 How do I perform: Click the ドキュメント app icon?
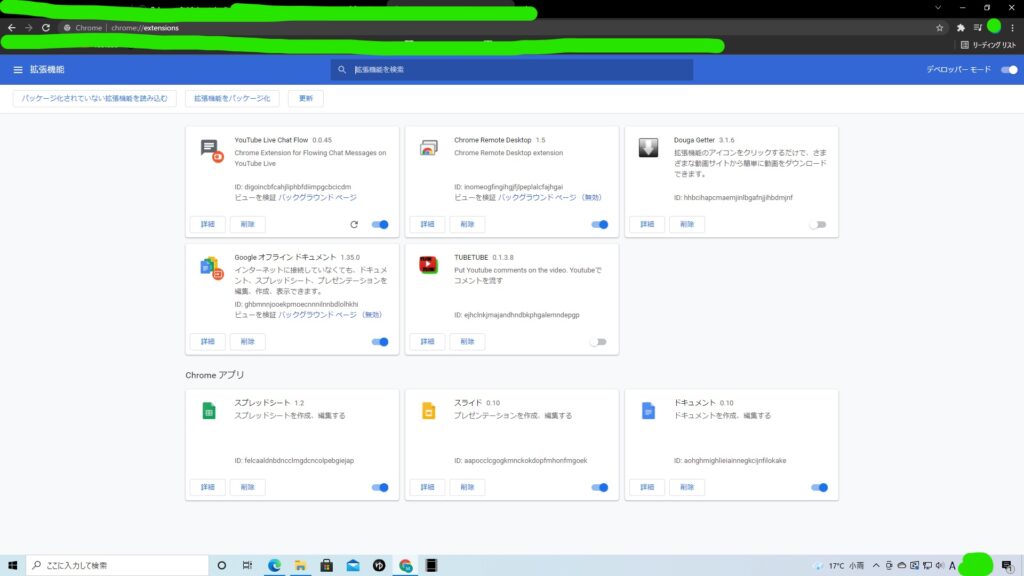click(648, 411)
